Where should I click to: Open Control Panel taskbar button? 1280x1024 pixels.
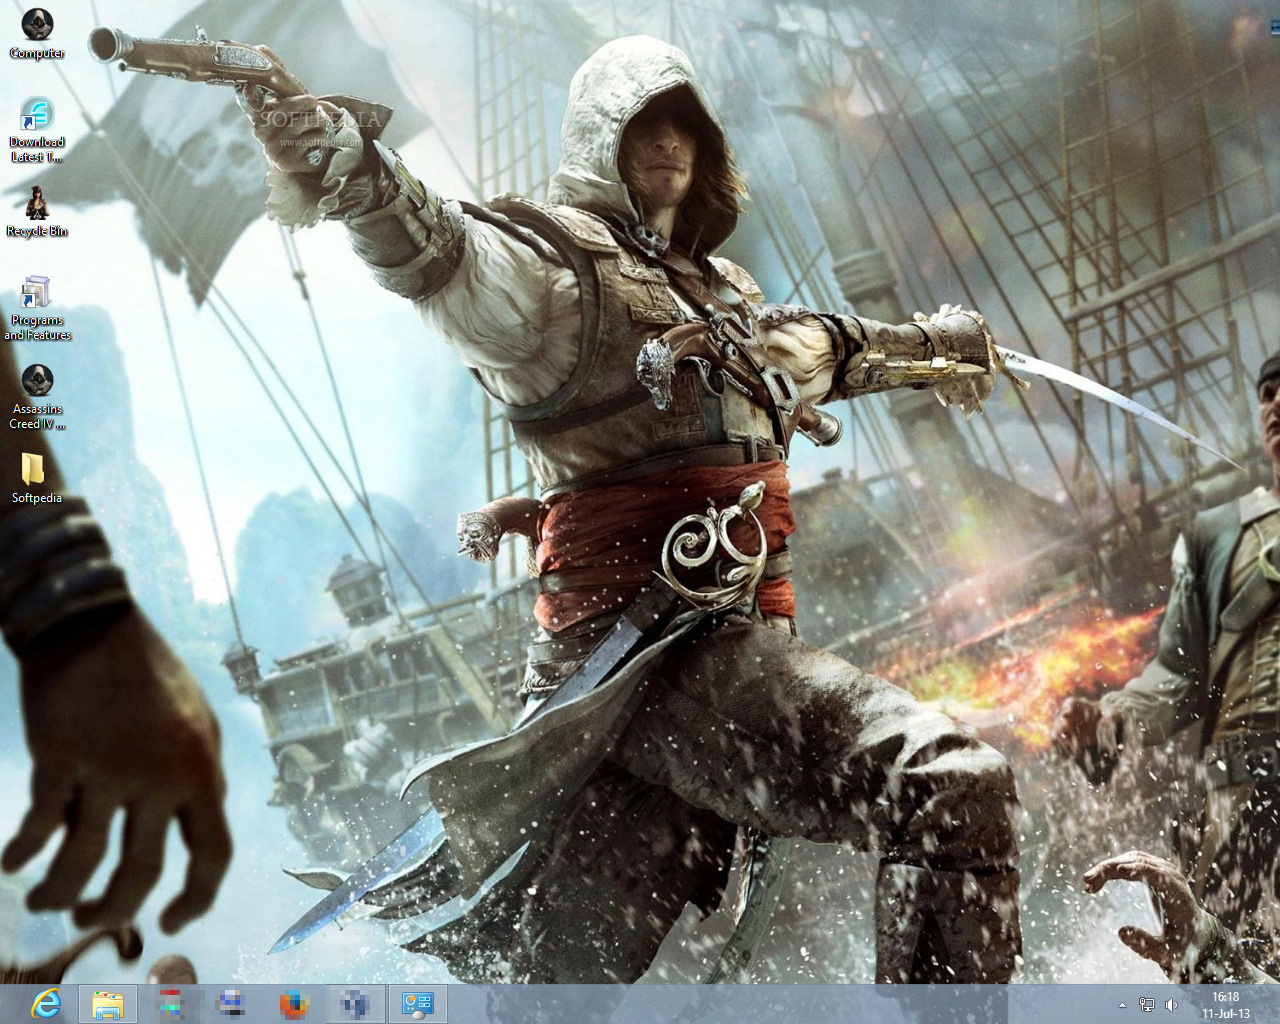click(417, 1004)
